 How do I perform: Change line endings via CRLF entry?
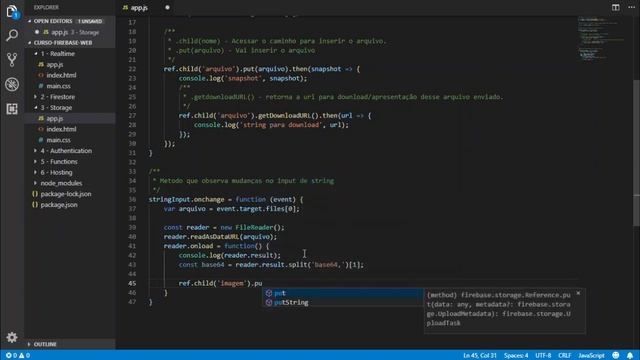point(565,355)
